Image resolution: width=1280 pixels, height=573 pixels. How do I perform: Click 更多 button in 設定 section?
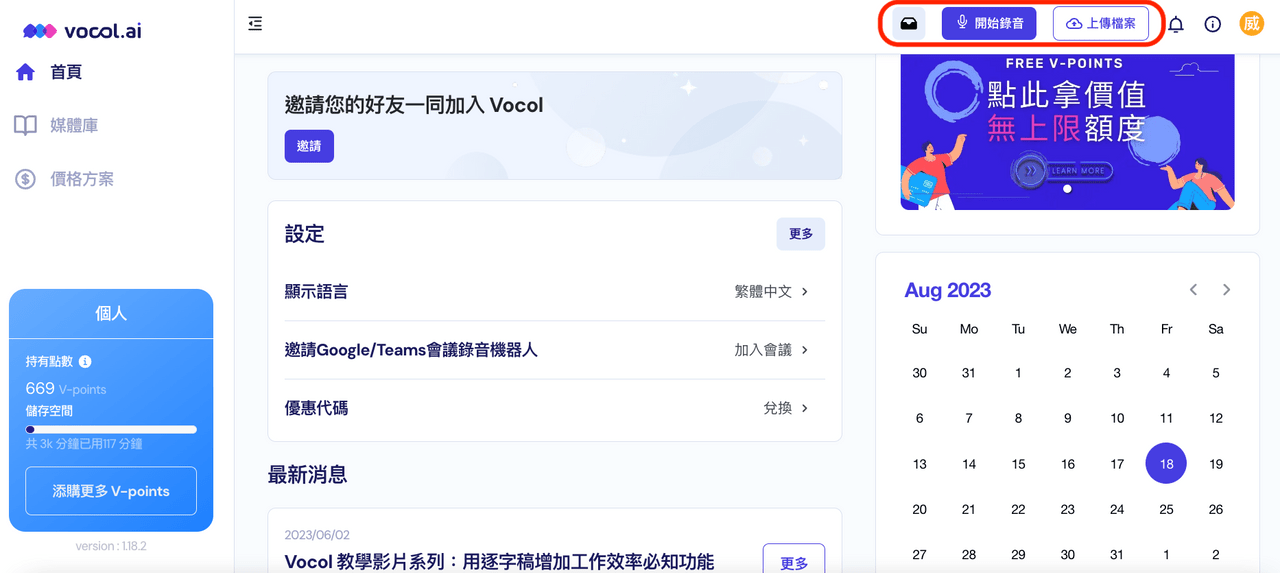click(x=801, y=234)
